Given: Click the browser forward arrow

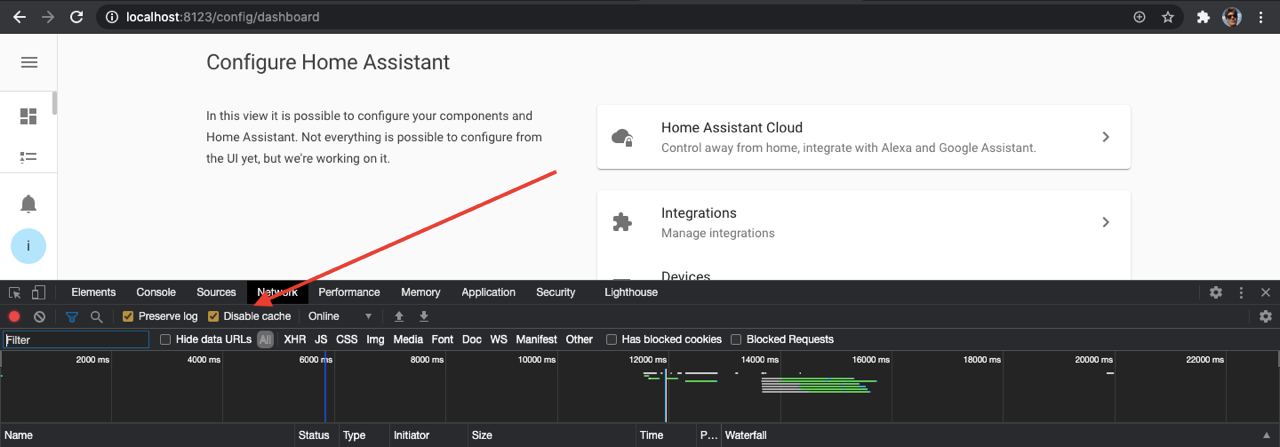Looking at the screenshot, I should [48, 17].
